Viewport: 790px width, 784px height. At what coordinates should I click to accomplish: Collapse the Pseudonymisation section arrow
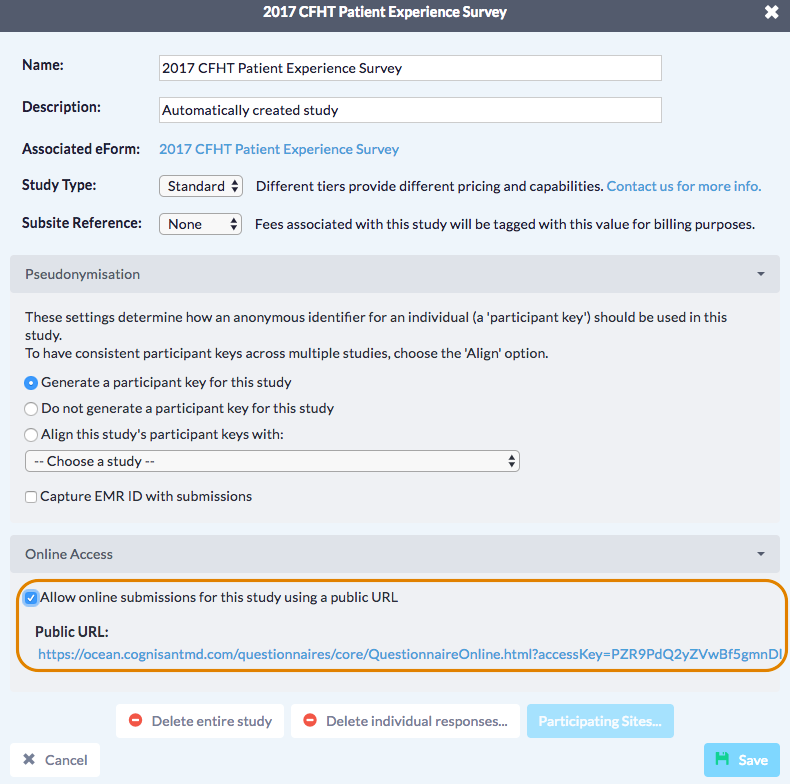pyautogui.click(x=761, y=274)
